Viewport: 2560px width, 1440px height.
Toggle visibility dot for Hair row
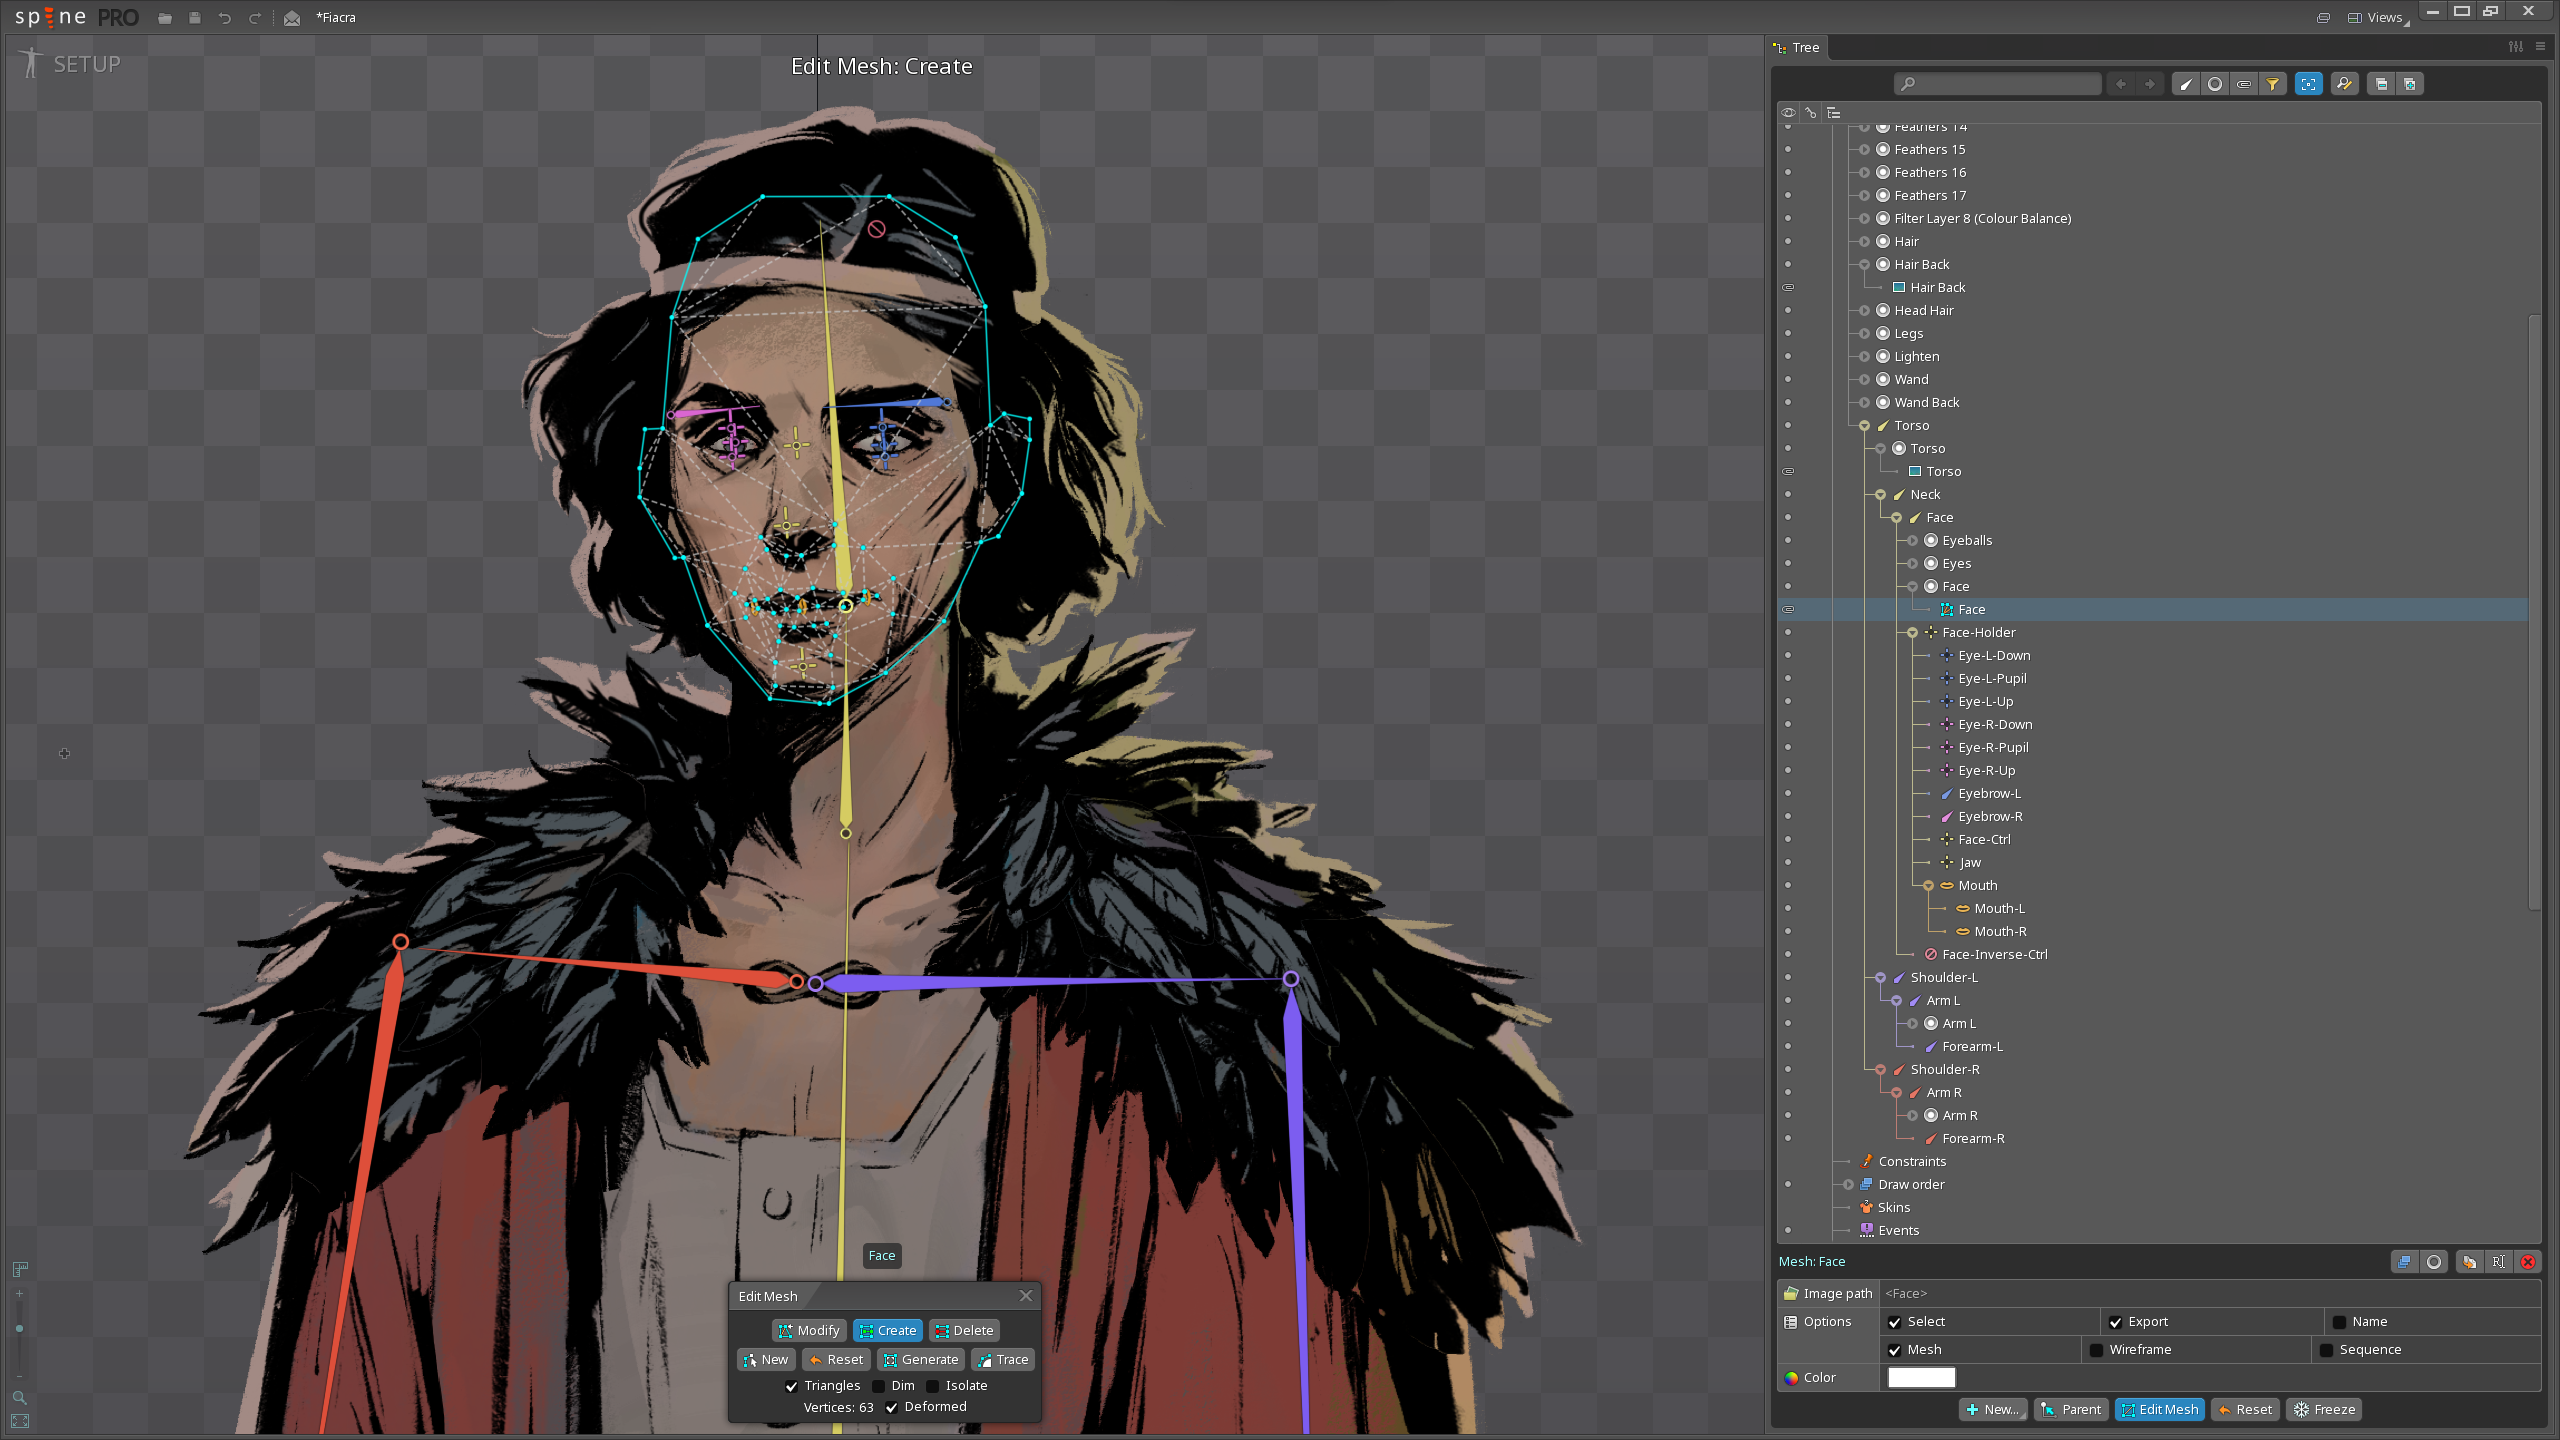(1788, 241)
